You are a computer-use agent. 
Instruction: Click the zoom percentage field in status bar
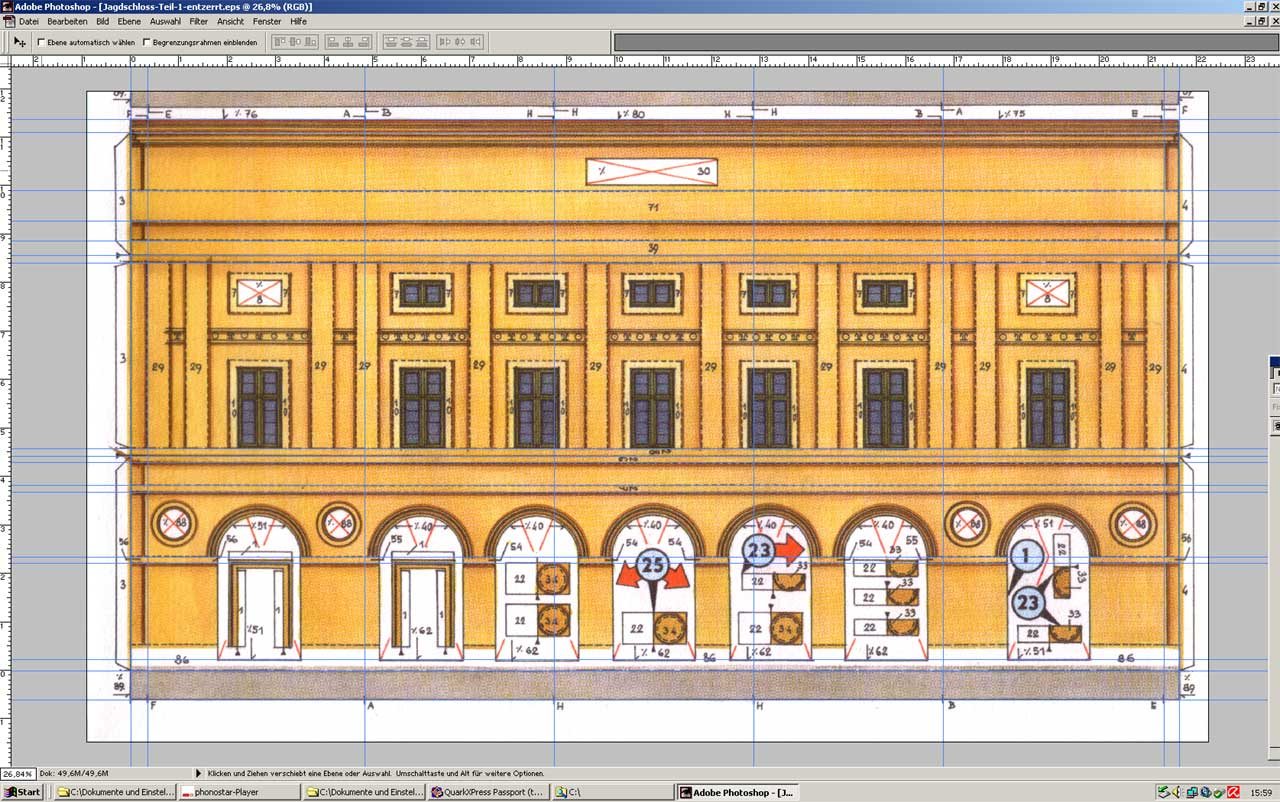[x=16, y=773]
